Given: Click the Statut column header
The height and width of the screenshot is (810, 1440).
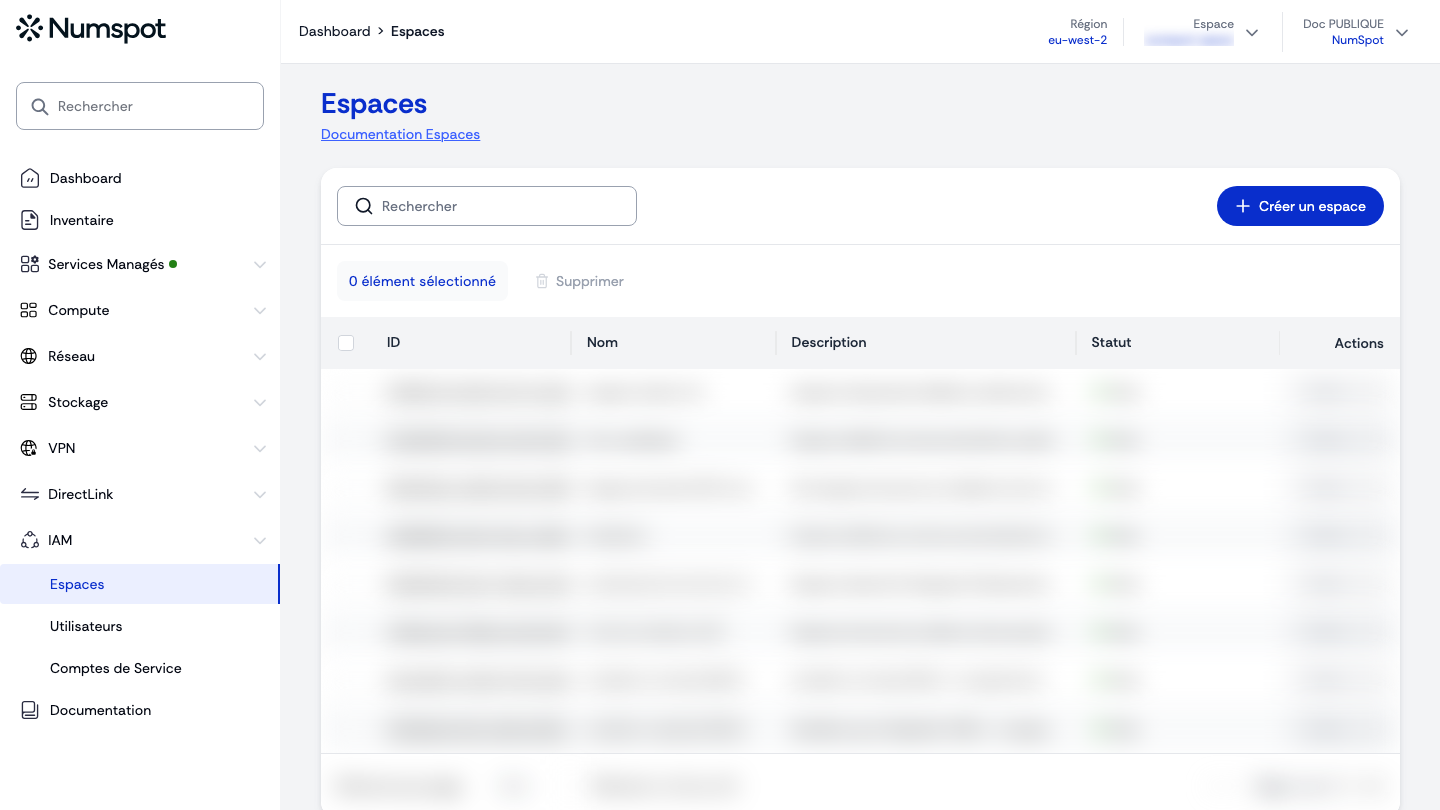Looking at the screenshot, I should tap(1111, 342).
